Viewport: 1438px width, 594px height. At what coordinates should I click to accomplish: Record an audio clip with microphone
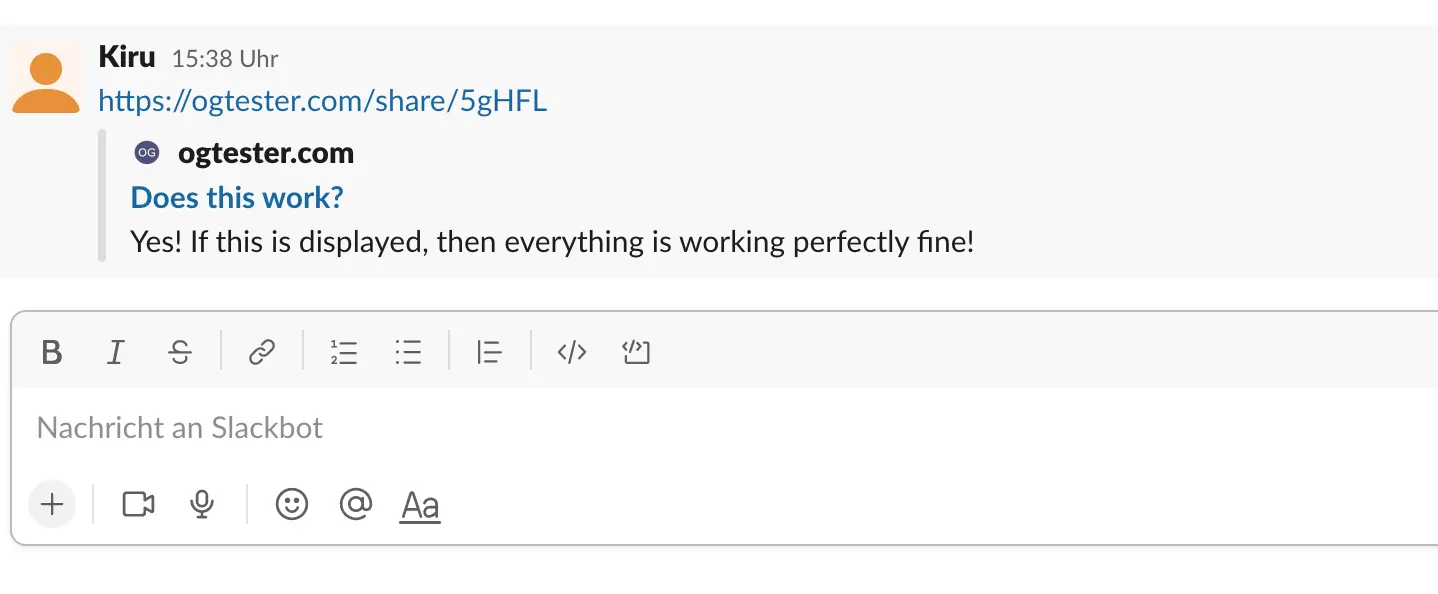click(x=202, y=505)
